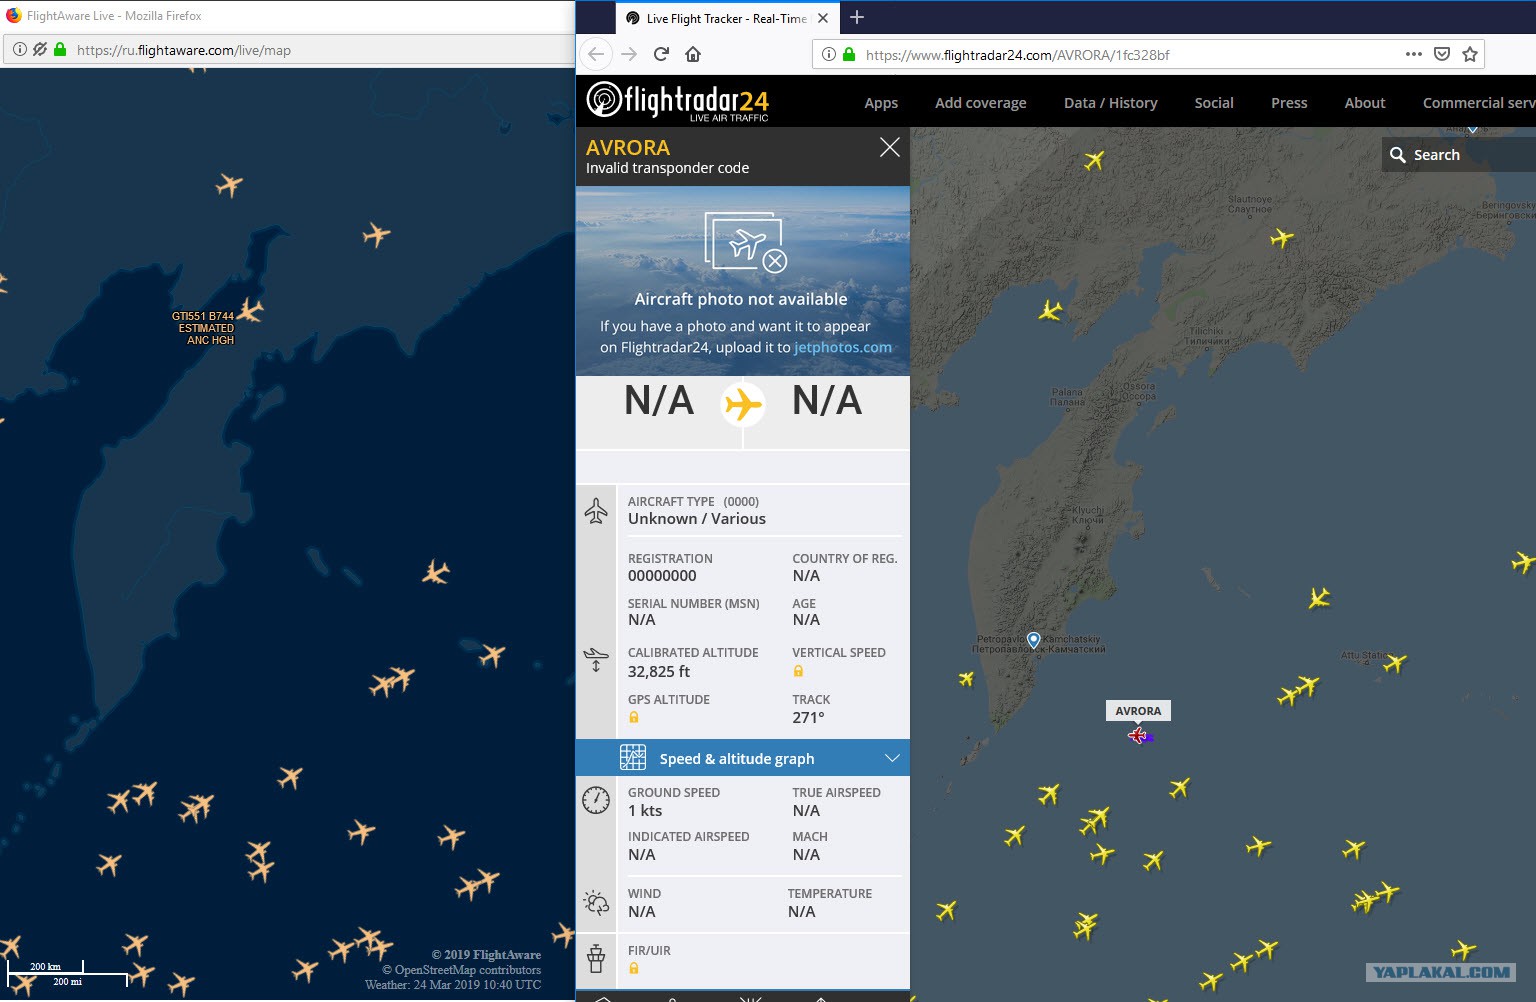1536x1002 pixels.
Task: Click the Petropavlovsk-Kamchatsky airport pin
Action: point(1034,640)
